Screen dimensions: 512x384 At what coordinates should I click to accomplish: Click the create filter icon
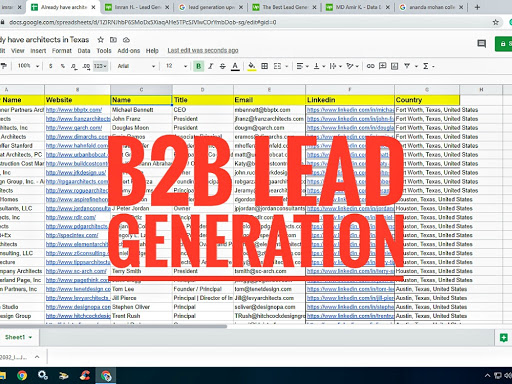coord(407,66)
